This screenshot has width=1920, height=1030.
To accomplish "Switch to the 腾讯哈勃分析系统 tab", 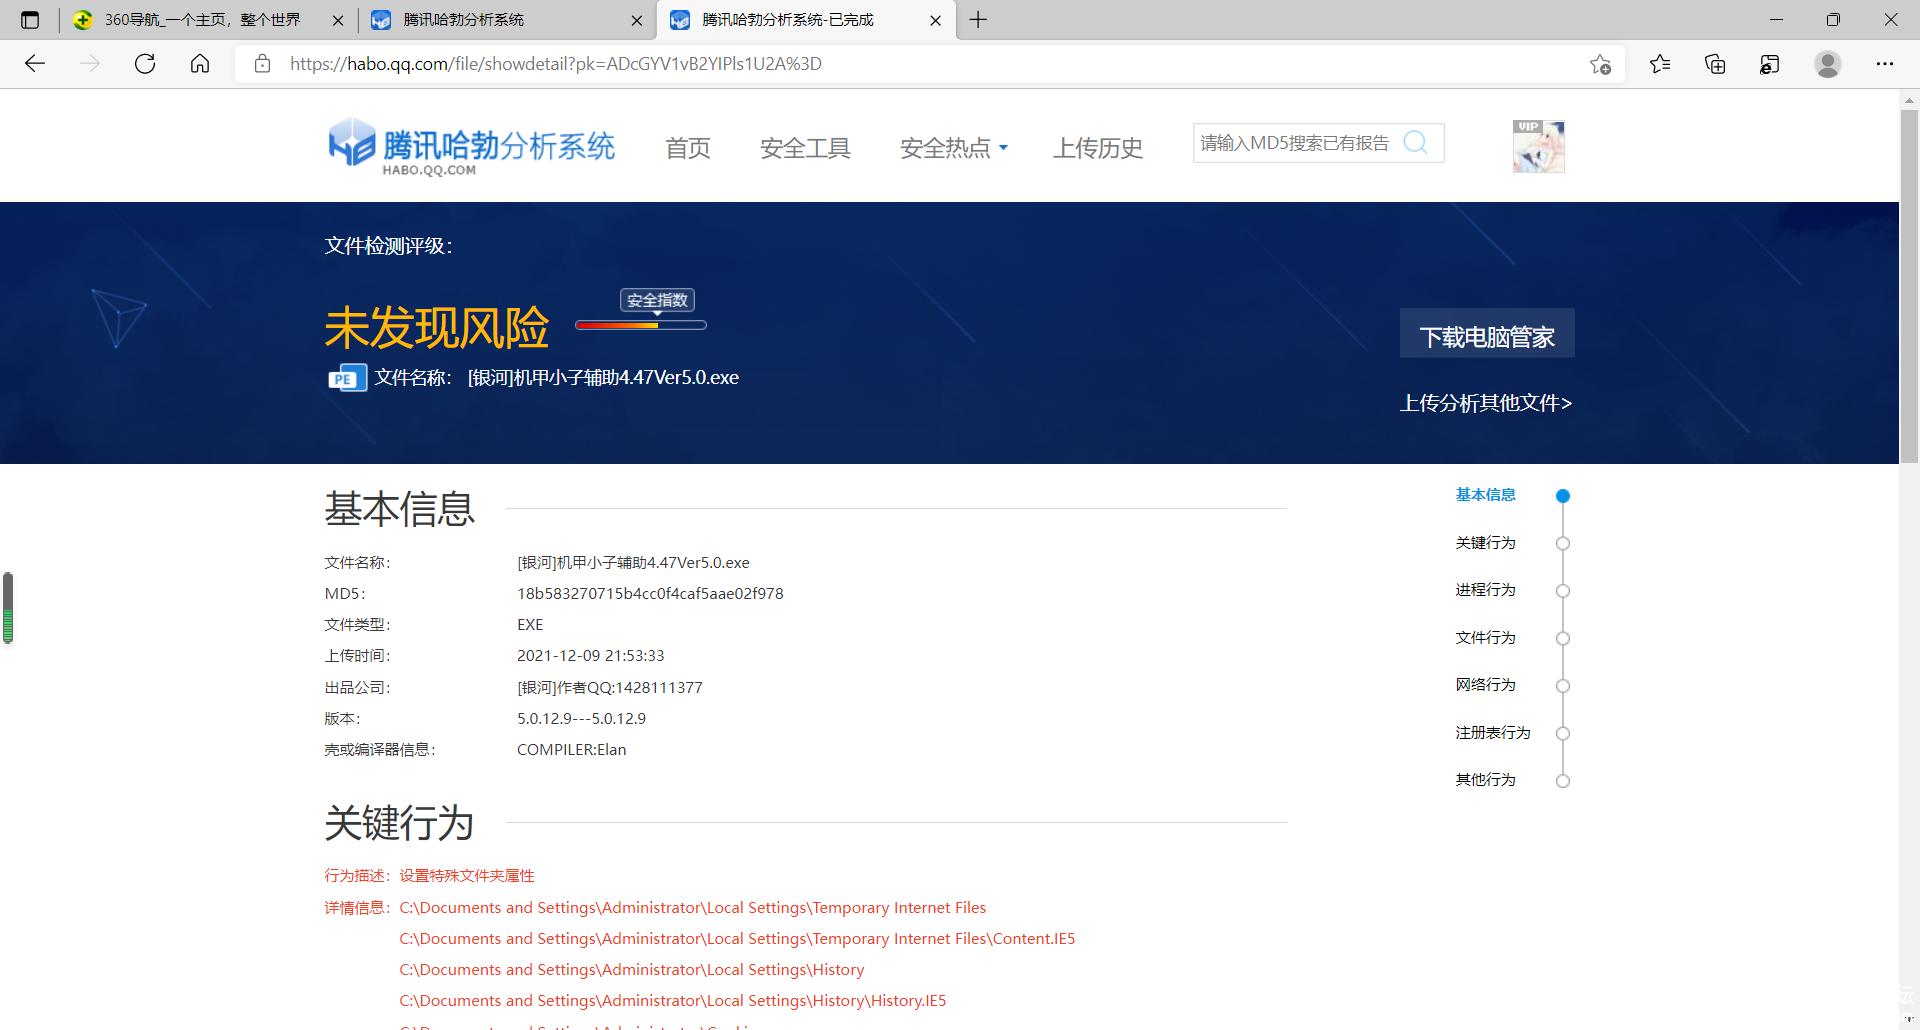I will click(x=506, y=20).
